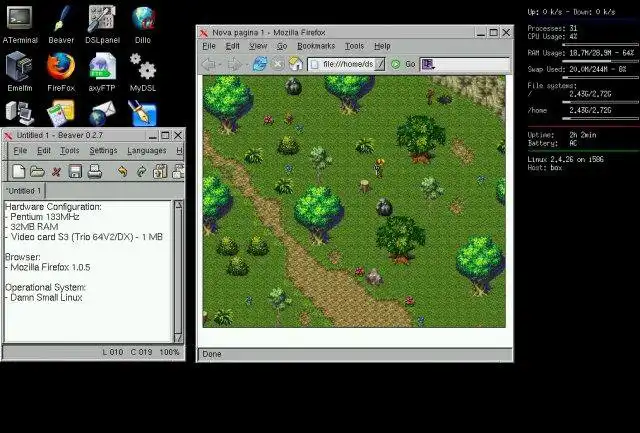
Task: Open the File menu in Beaver
Action: click(20, 151)
